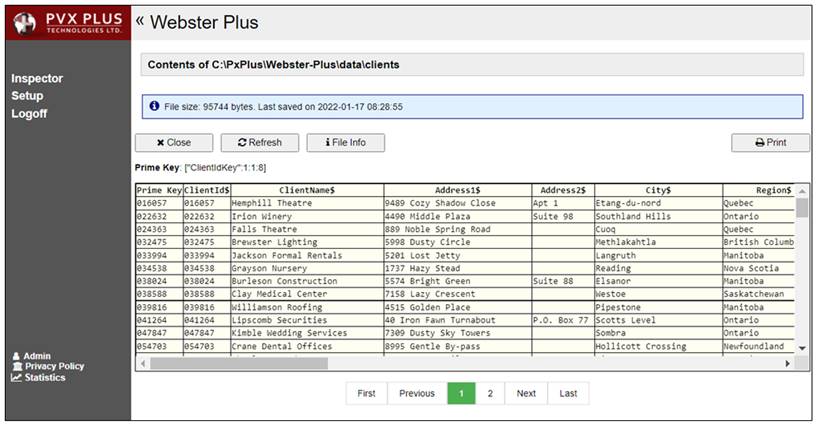Viewport: 818px width, 425px height.
Task: Go to the First page
Action: 366,393
